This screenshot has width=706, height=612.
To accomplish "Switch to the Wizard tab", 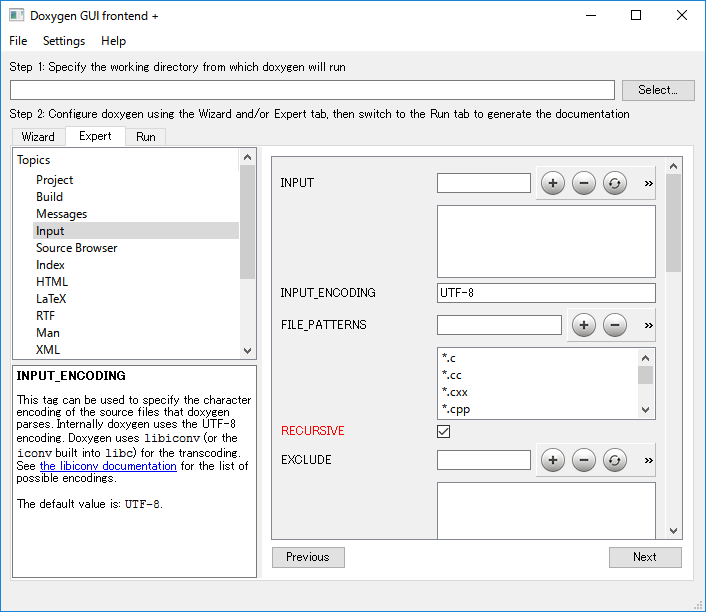I will point(38,137).
